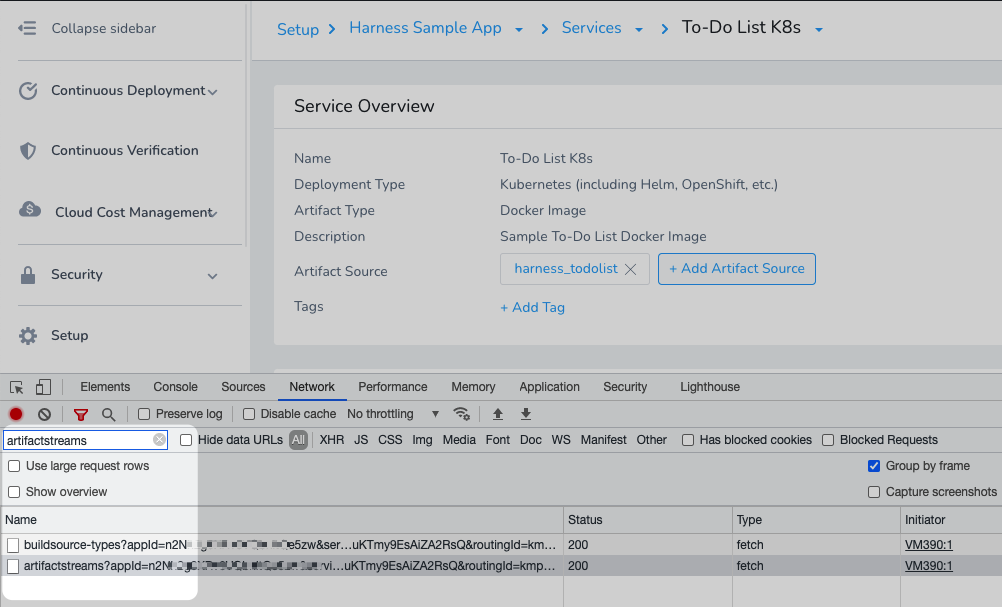Activate the DevTools element inspector icon

(x=17, y=387)
